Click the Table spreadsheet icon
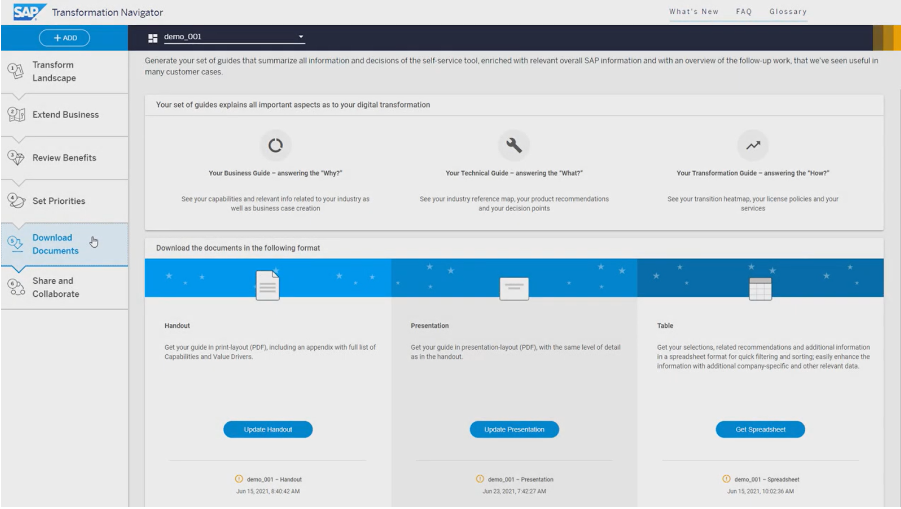Screen dimensions: 901x509 point(760,288)
